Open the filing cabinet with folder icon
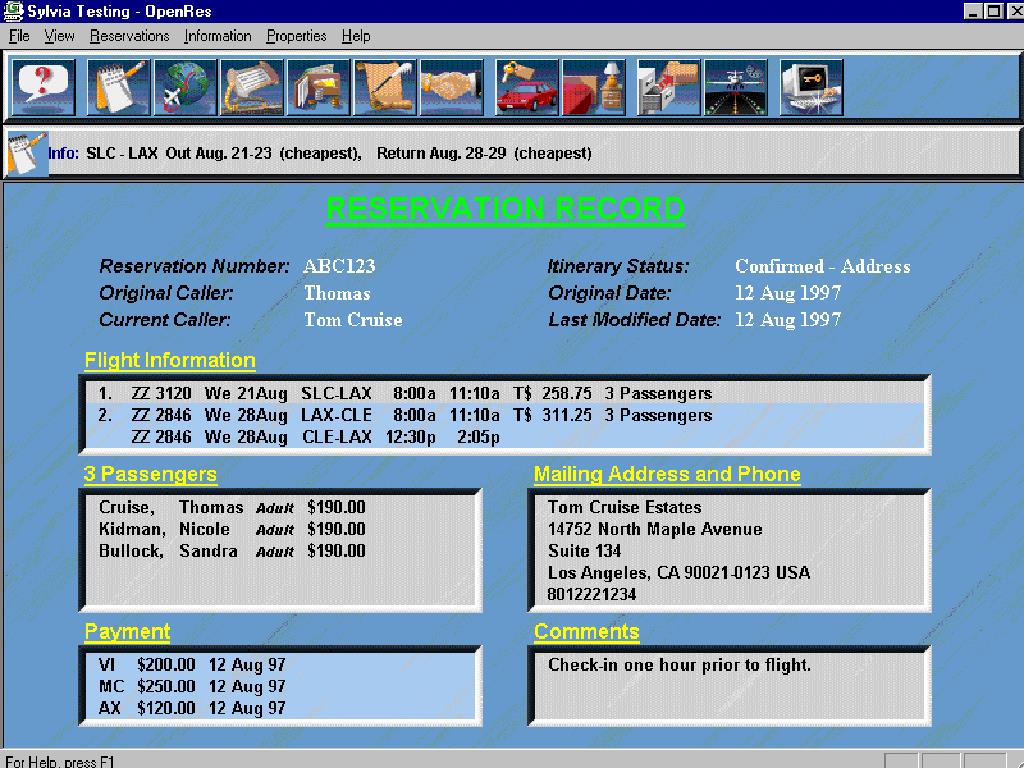 (669, 88)
